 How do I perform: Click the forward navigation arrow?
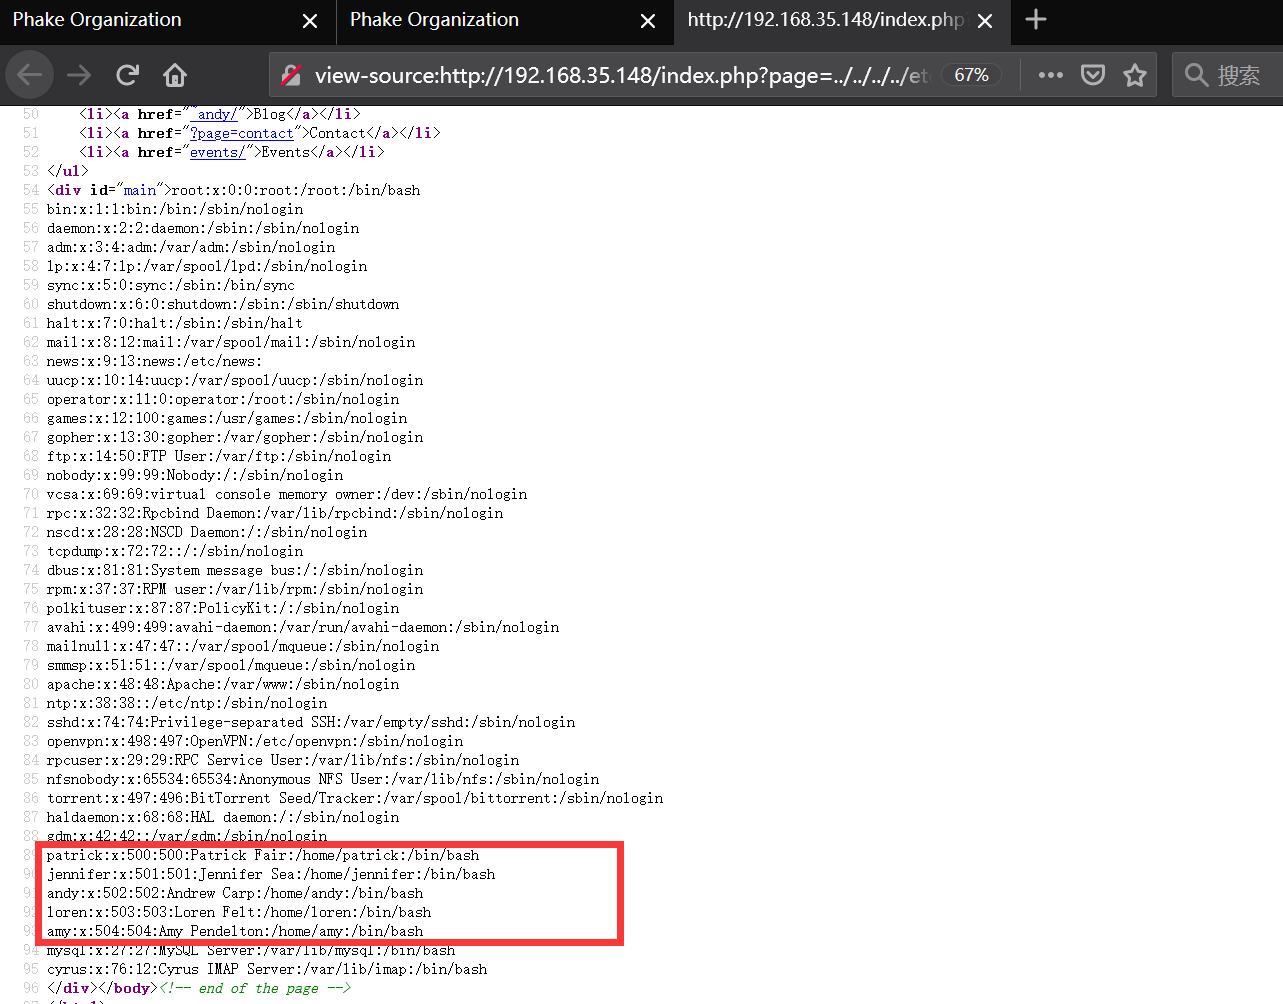coord(78,74)
